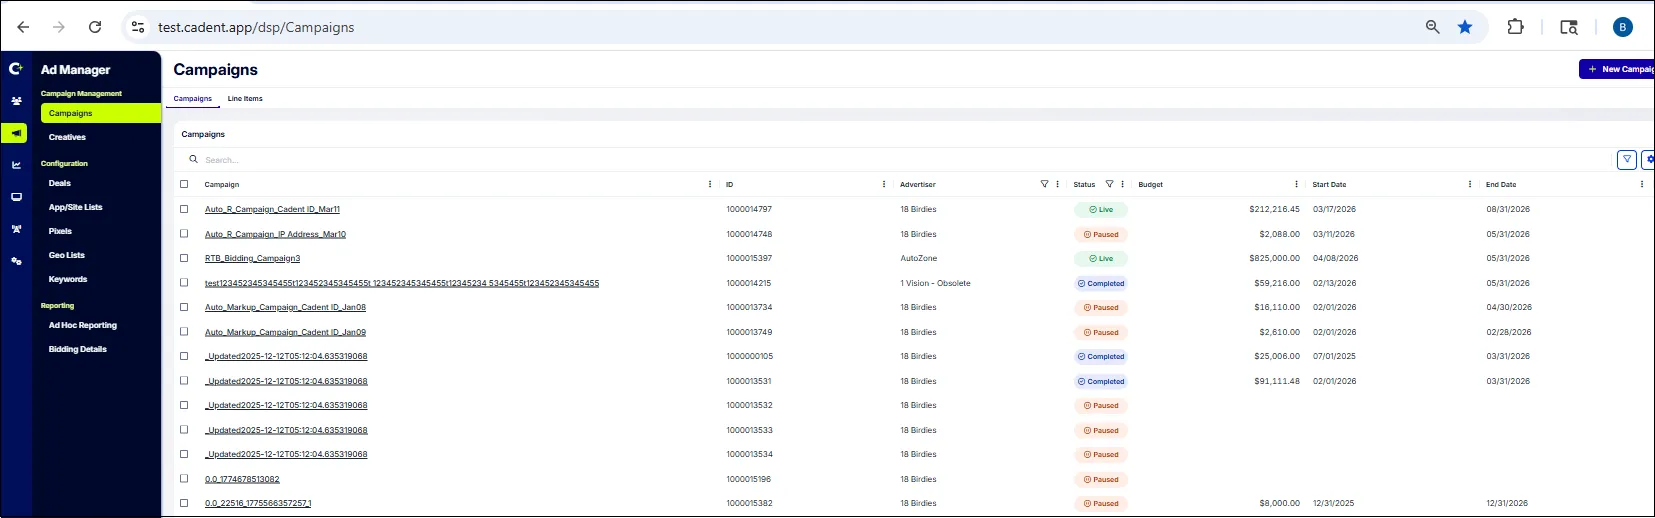This screenshot has width=1655, height=518.
Task: Click the Status column filter funnel icon
Action: 1109,184
